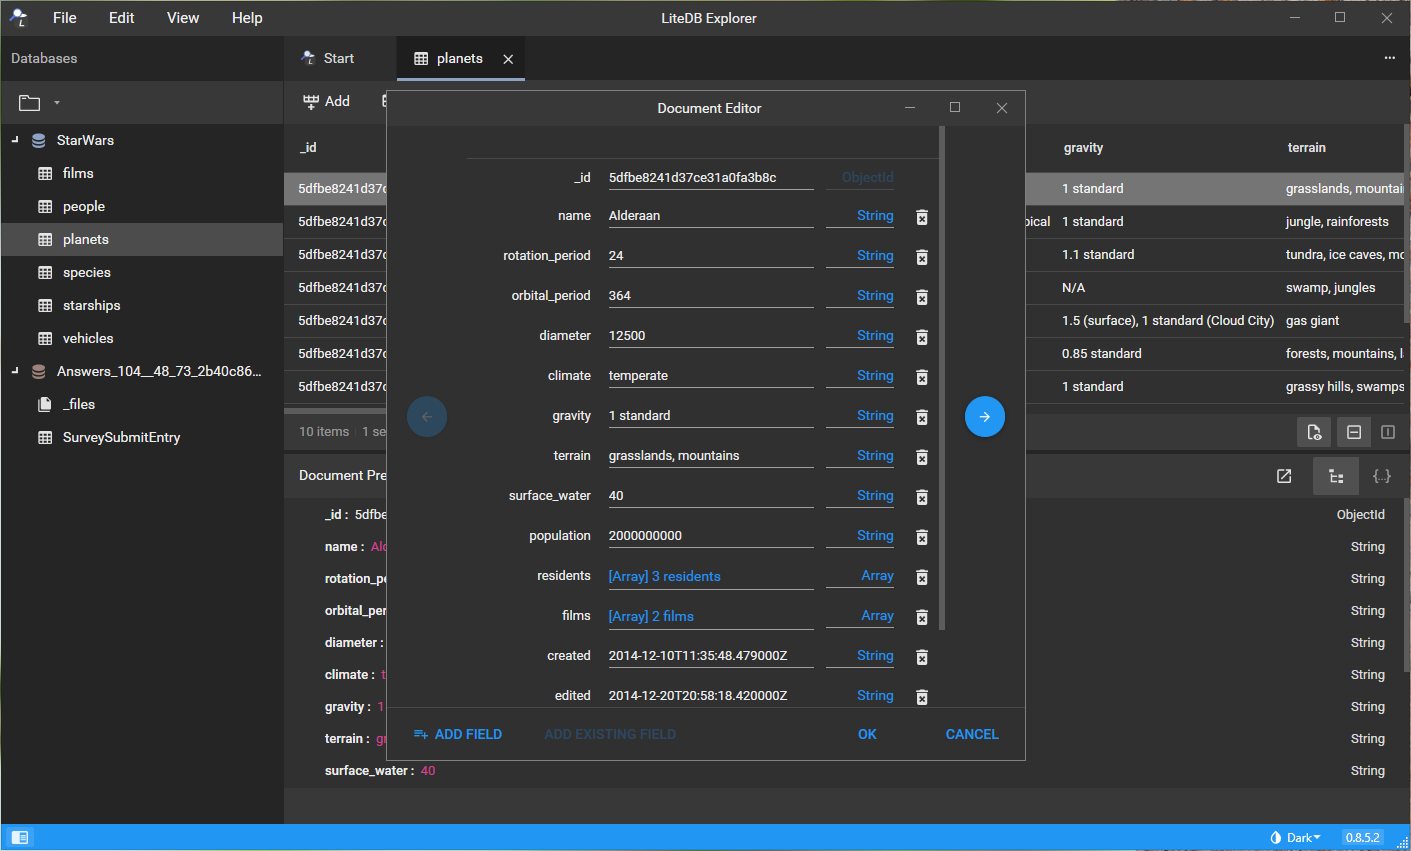The height and width of the screenshot is (851, 1411).
Task: Switch preview to JSON braces view
Action: [x=1382, y=476]
